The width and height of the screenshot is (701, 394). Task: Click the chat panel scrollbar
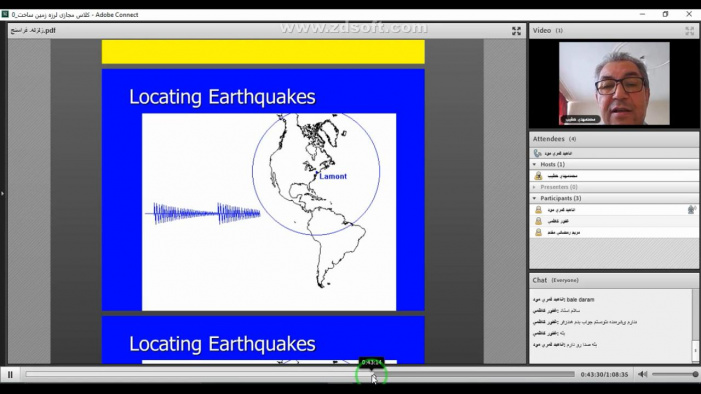695,326
